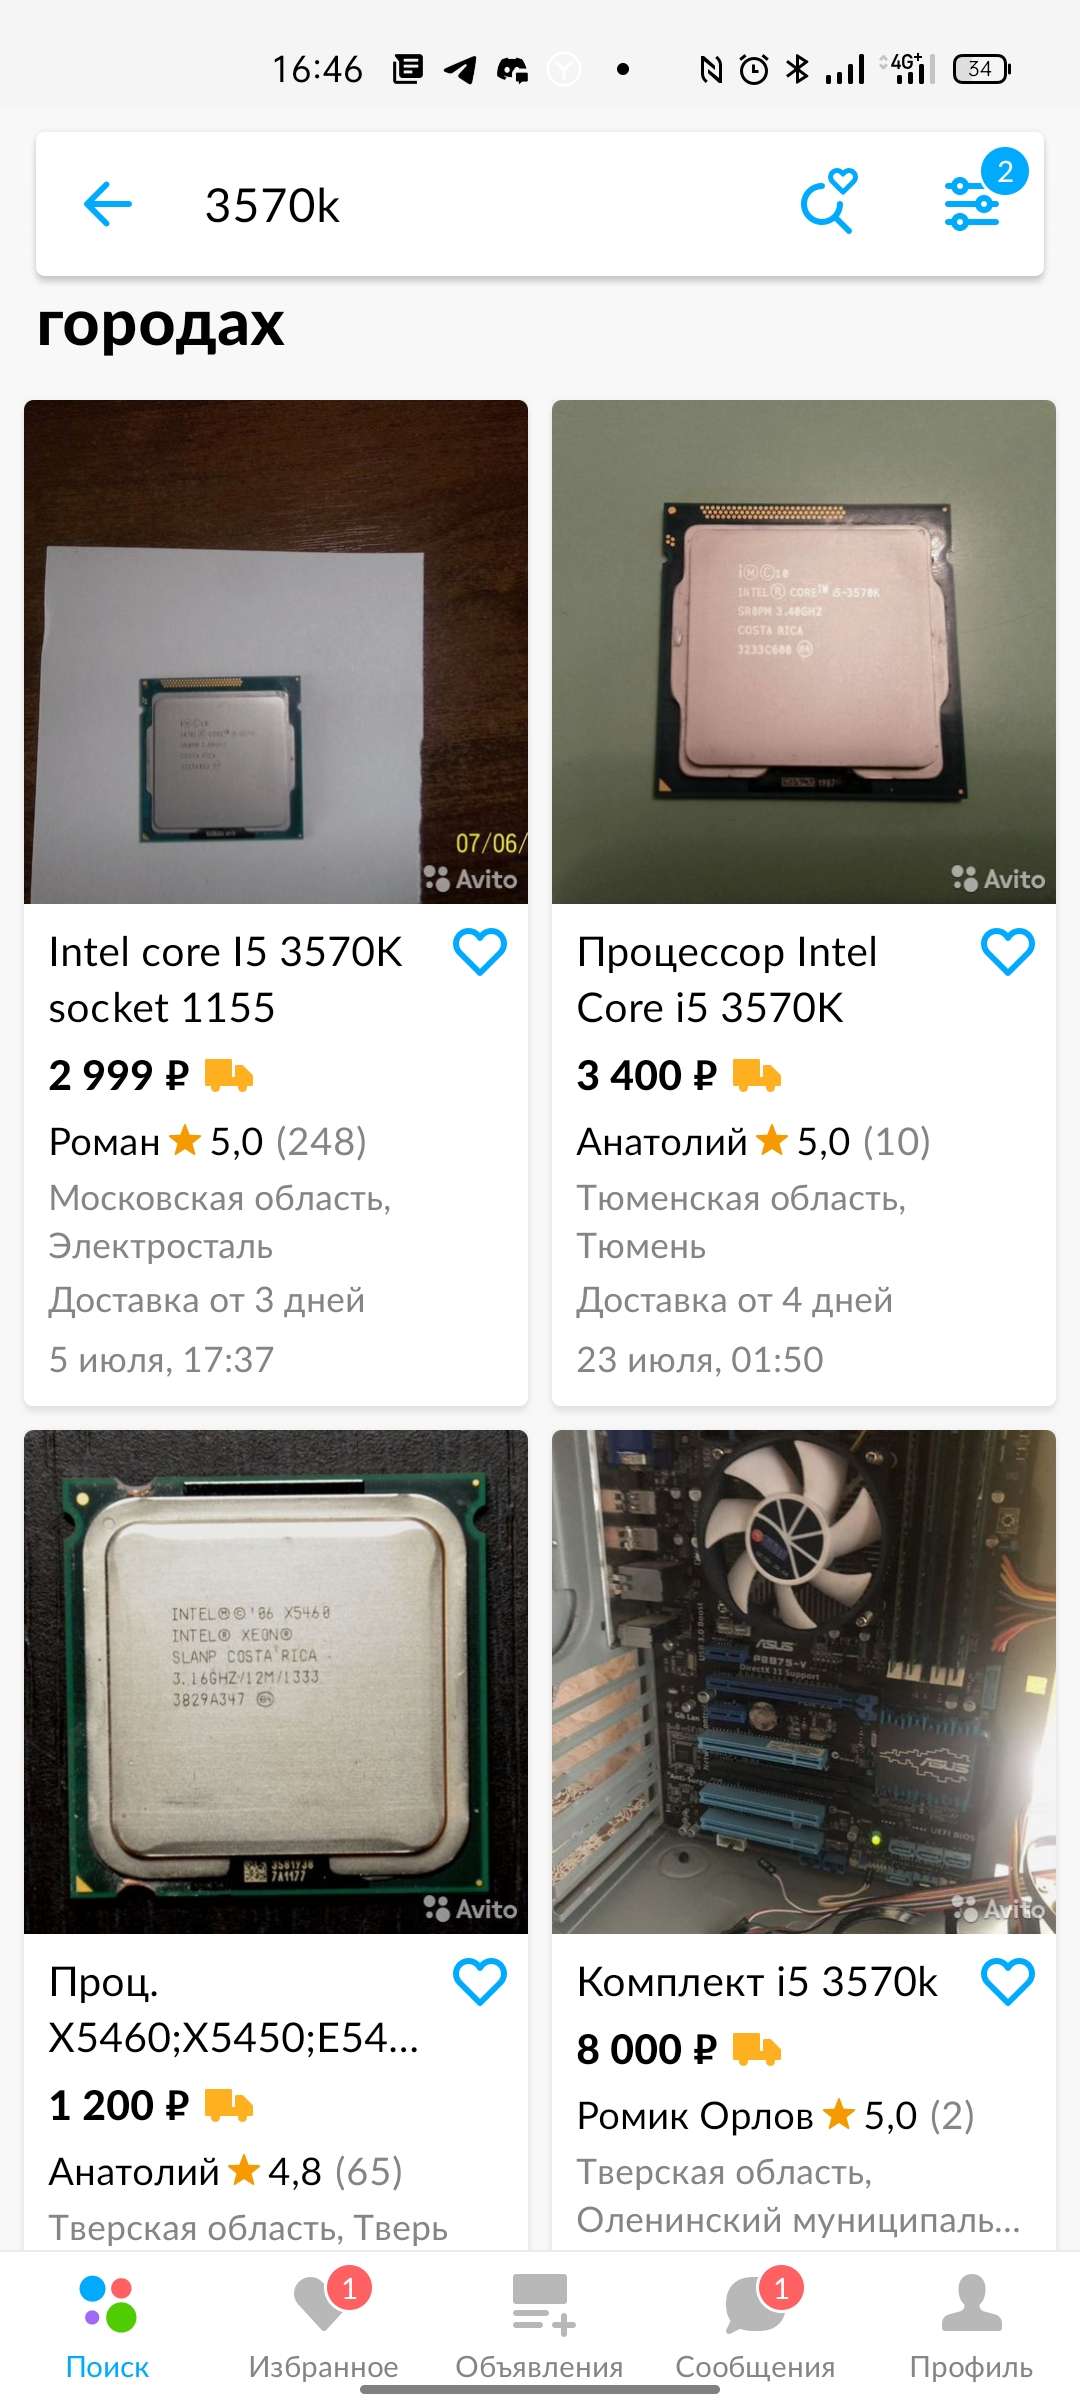Tap the back arrow in search bar
Image resolution: width=1080 pixels, height=2400 pixels.
pyautogui.click(x=108, y=205)
